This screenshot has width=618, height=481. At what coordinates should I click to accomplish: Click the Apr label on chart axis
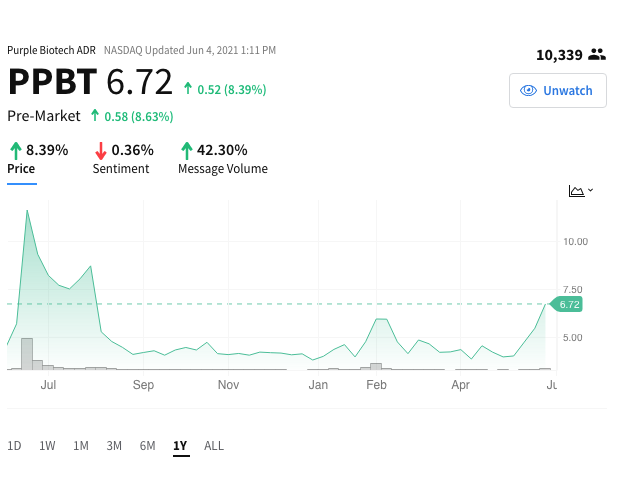(x=460, y=384)
